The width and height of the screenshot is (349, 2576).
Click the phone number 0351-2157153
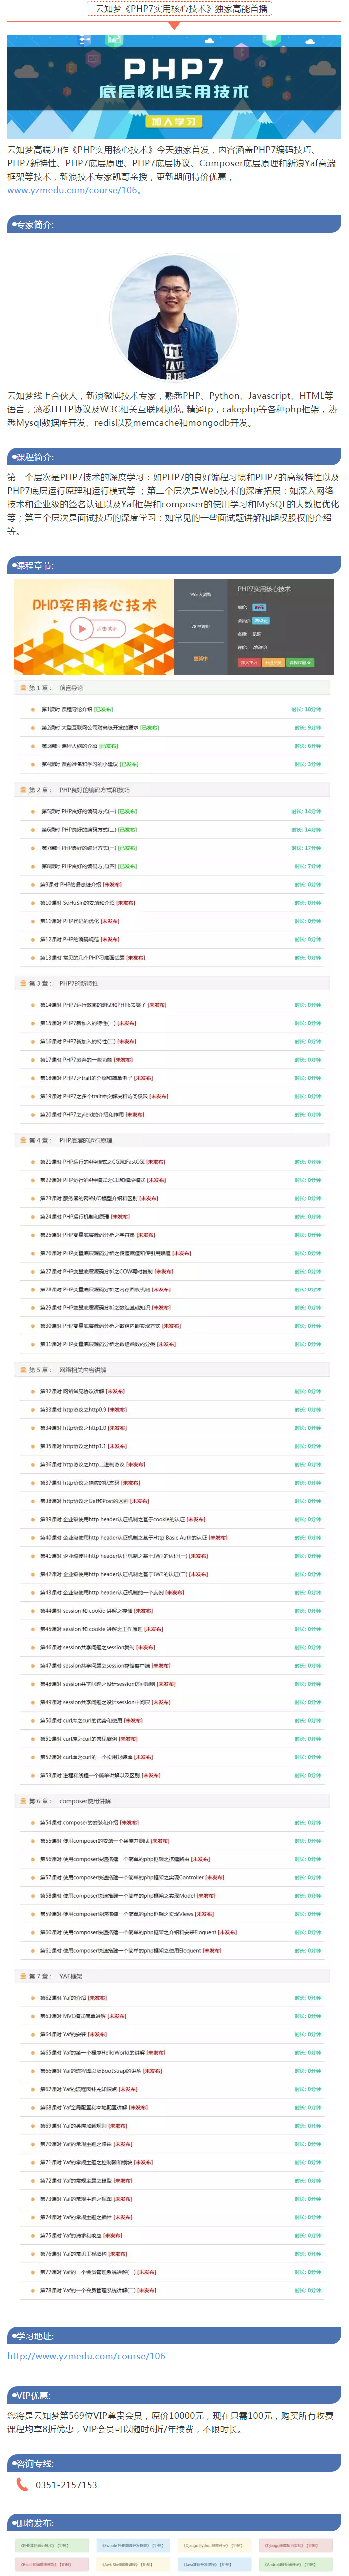pyautogui.click(x=66, y=2484)
